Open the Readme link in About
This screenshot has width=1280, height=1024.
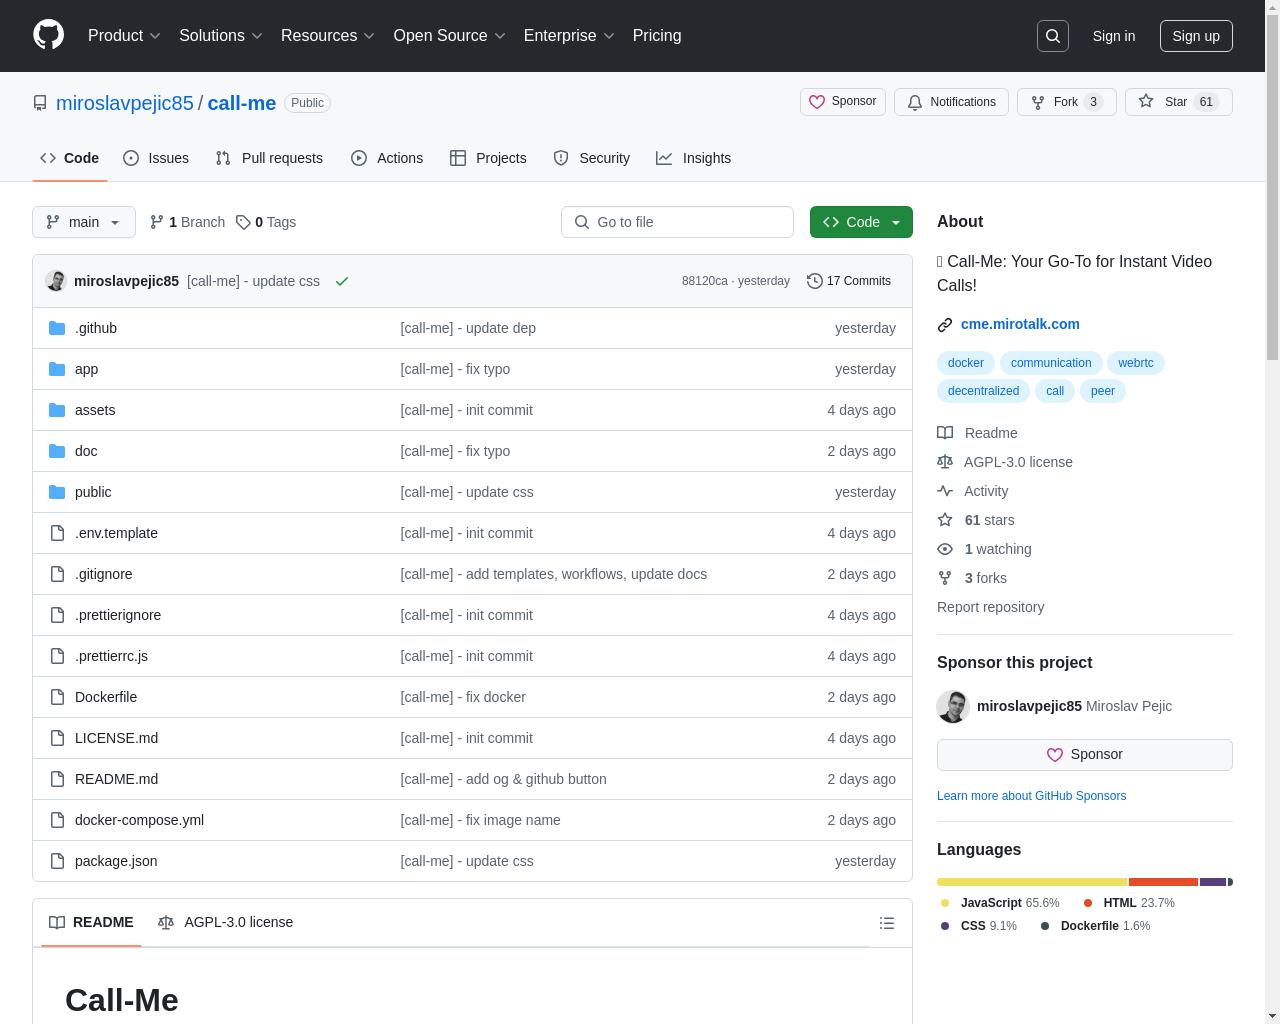[977, 433]
